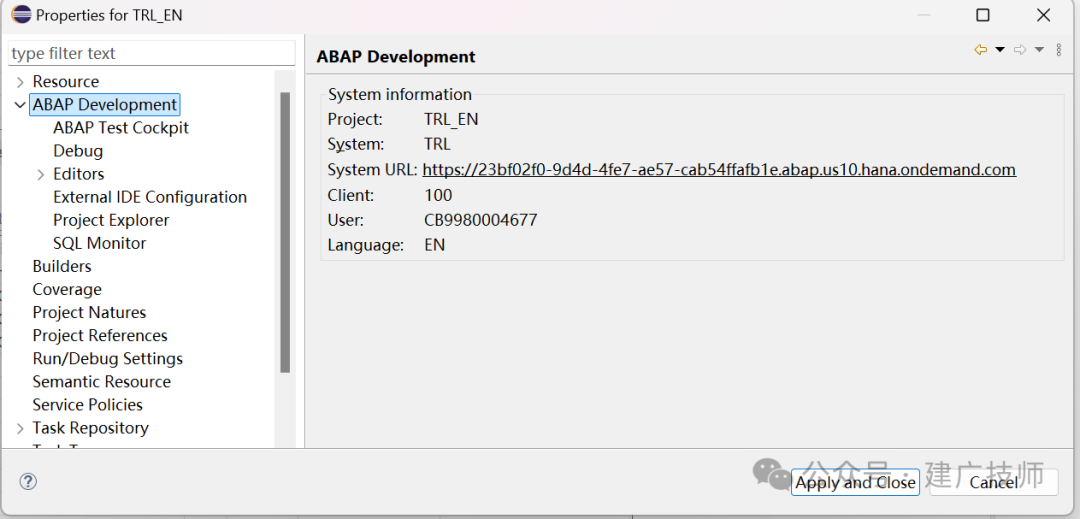Select Service Policies in the tree
This screenshot has height=519, width=1080.
coord(87,405)
